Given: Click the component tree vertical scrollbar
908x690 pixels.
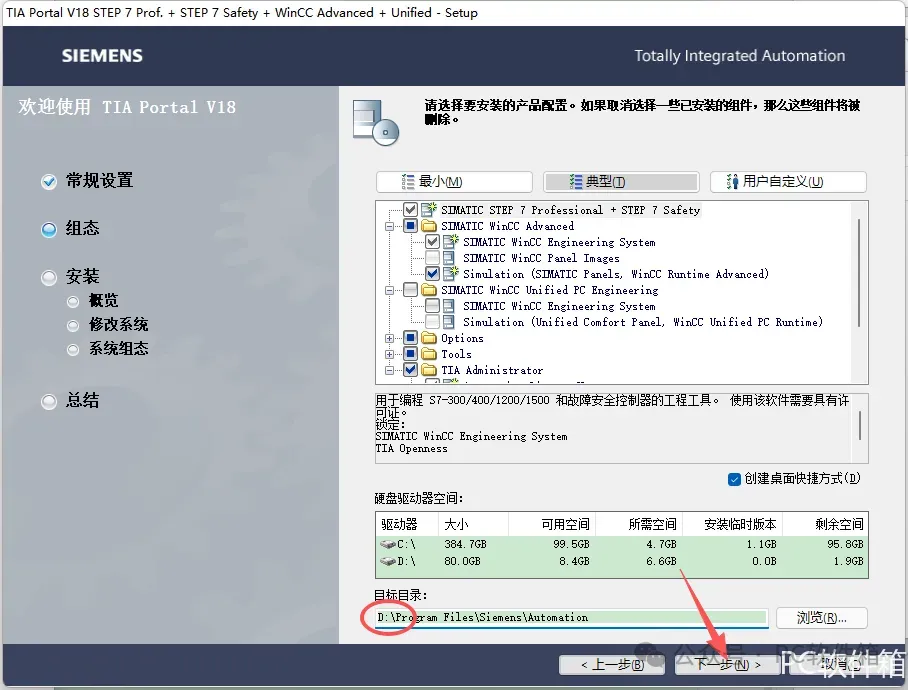Looking at the screenshot, I should pos(859,272).
